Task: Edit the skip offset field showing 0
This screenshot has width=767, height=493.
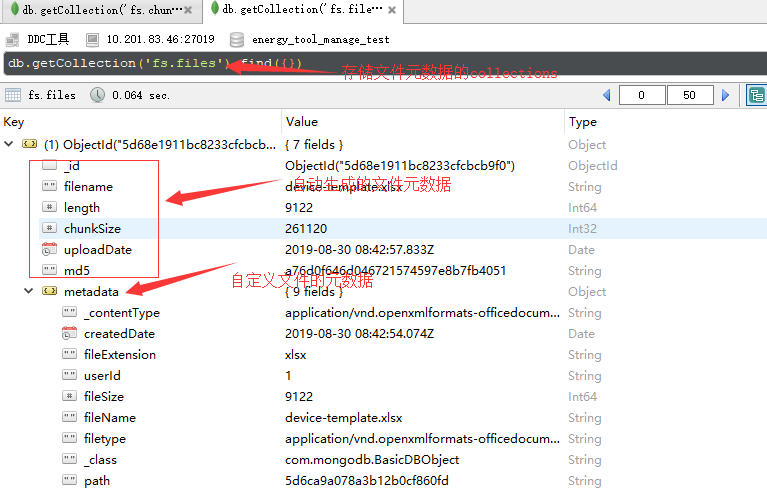Action: [x=642, y=95]
